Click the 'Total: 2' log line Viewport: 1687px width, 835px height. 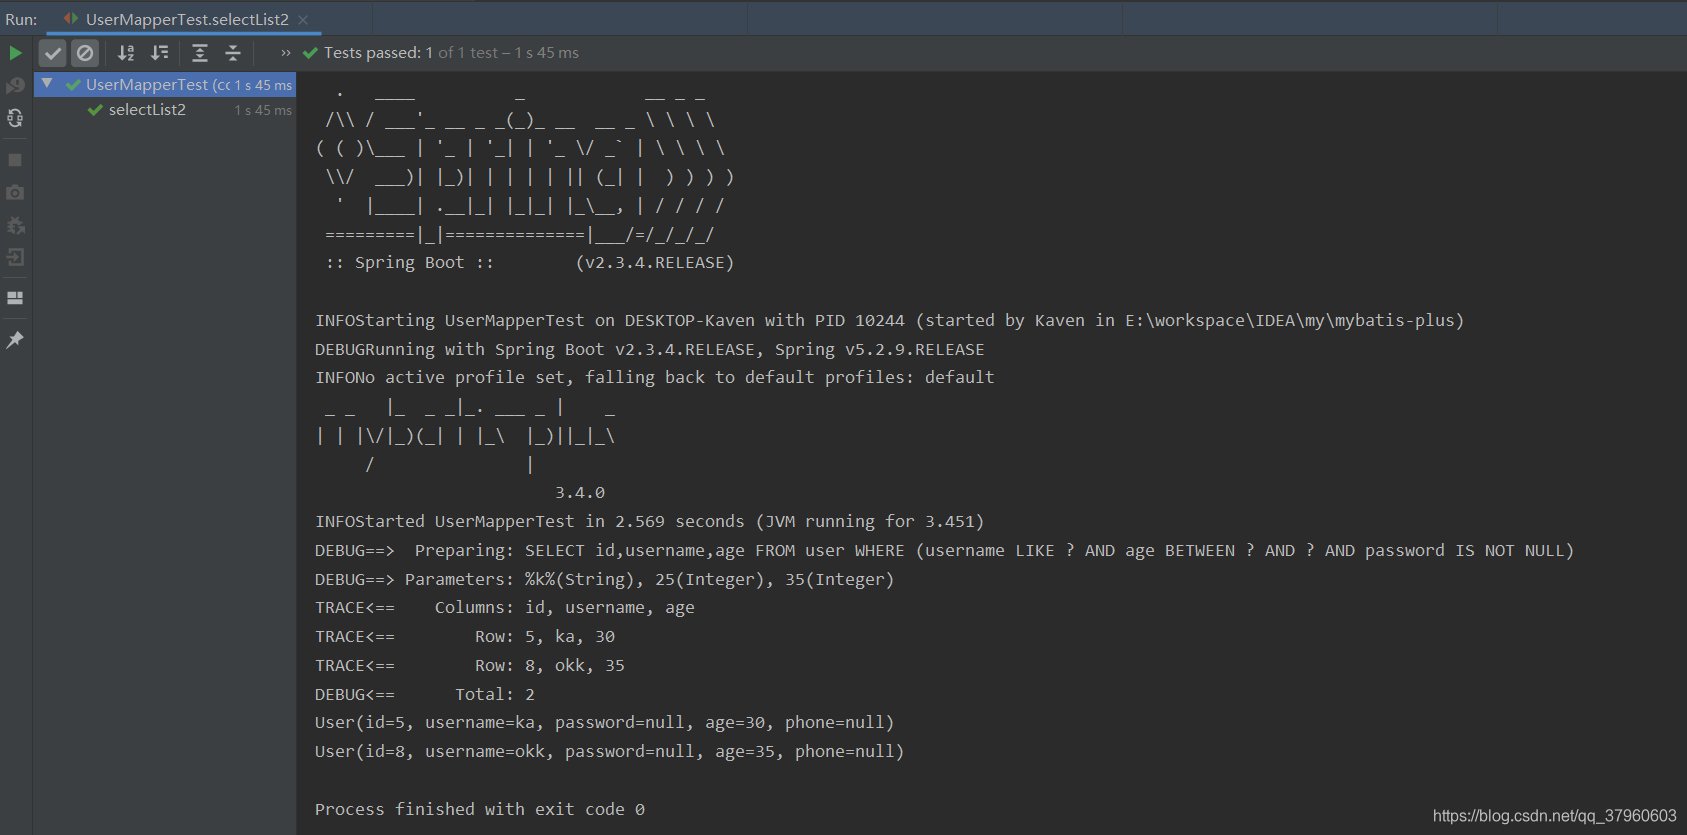pyautogui.click(x=425, y=695)
